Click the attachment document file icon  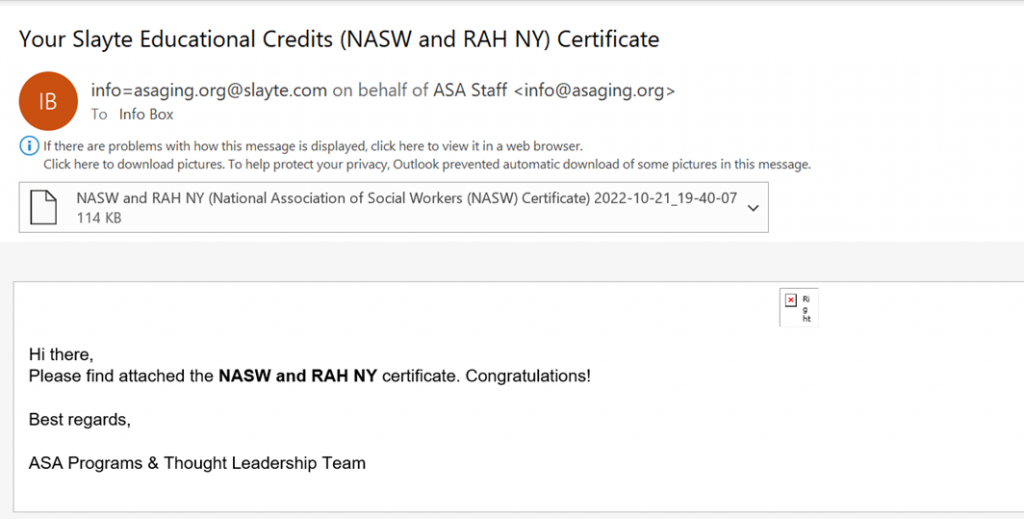[x=43, y=208]
